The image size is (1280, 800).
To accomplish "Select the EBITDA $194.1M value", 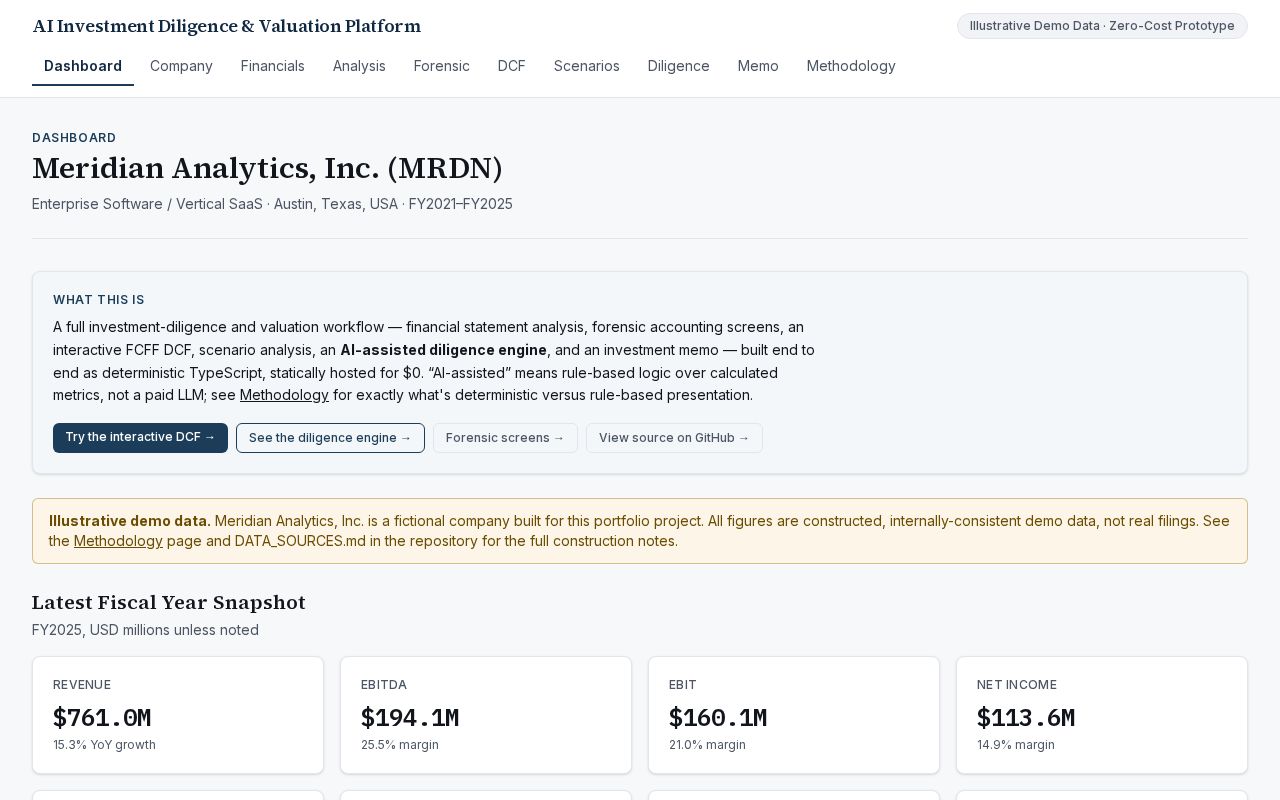I will point(410,718).
